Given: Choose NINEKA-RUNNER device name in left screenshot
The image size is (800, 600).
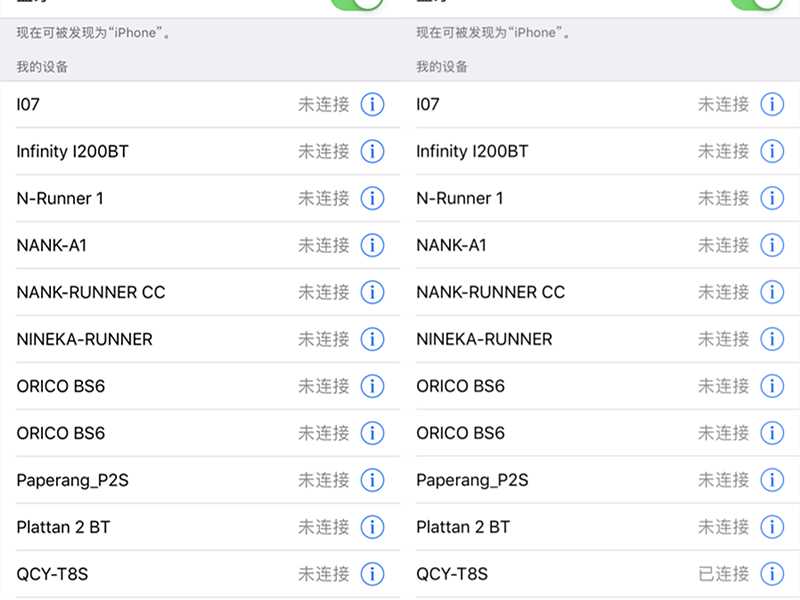Looking at the screenshot, I should 85,339.
